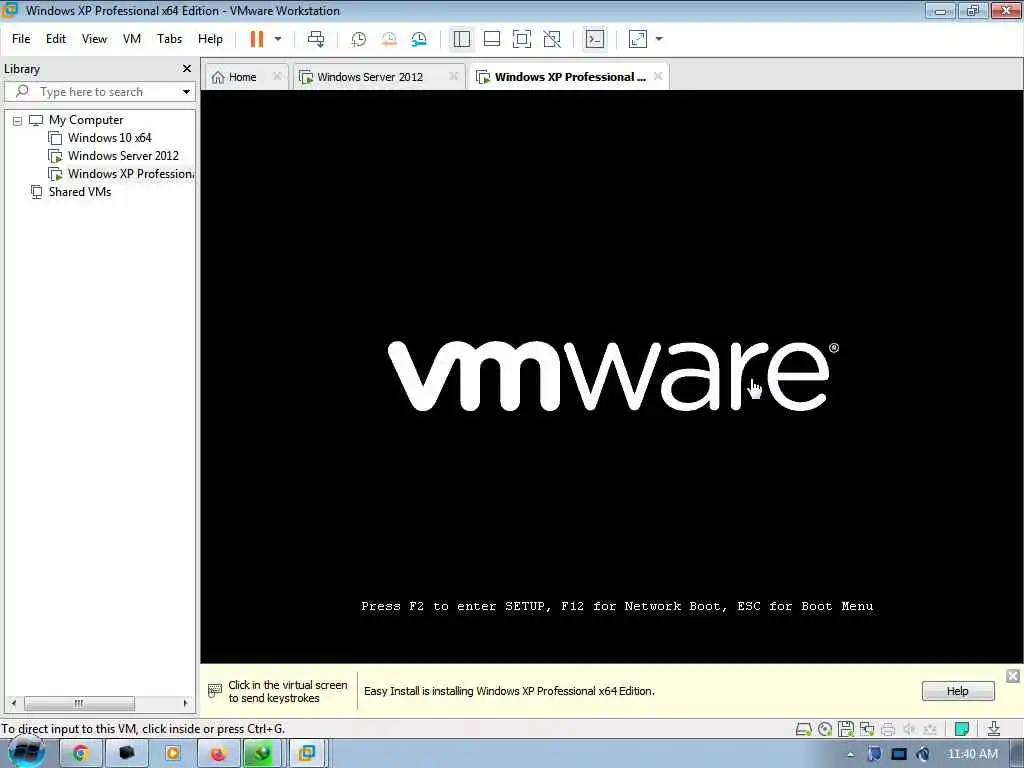The height and width of the screenshot is (768, 1024).
Task: Select Windows 10 x64 in the library
Action: pyautogui.click(x=109, y=138)
